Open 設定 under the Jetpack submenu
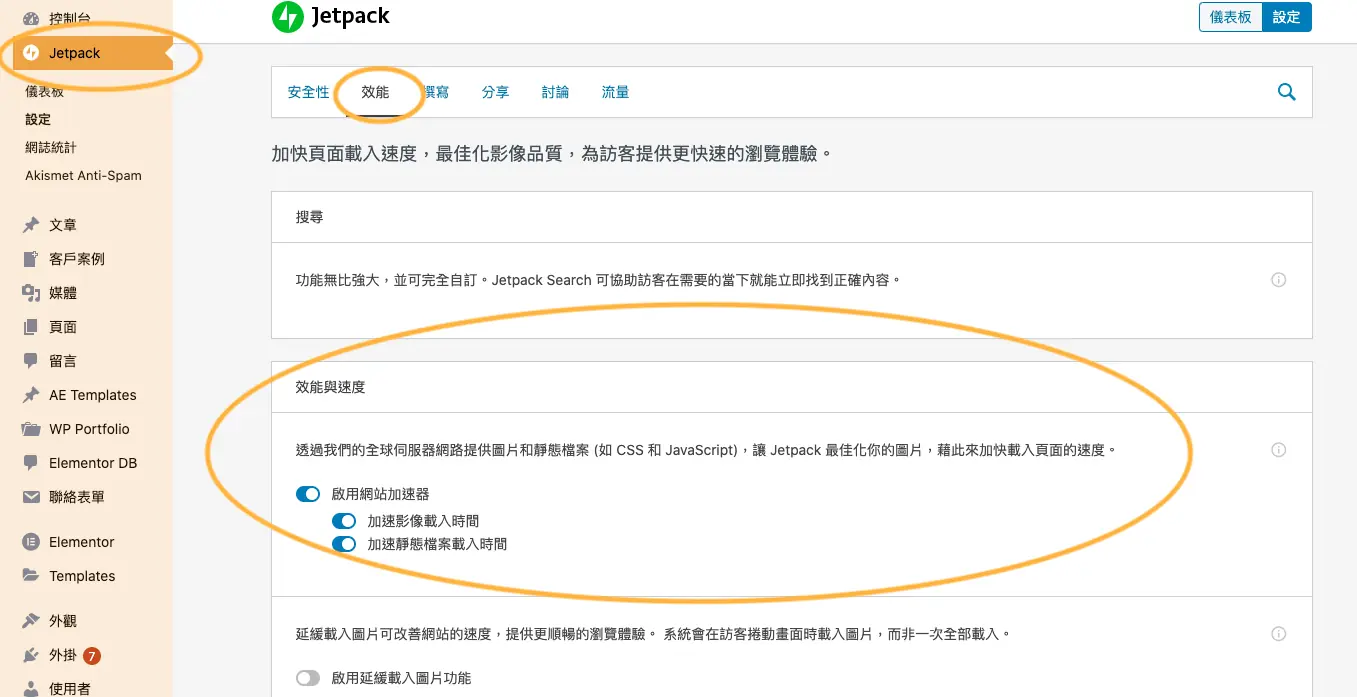This screenshot has width=1357, height=697. (38, 119)
